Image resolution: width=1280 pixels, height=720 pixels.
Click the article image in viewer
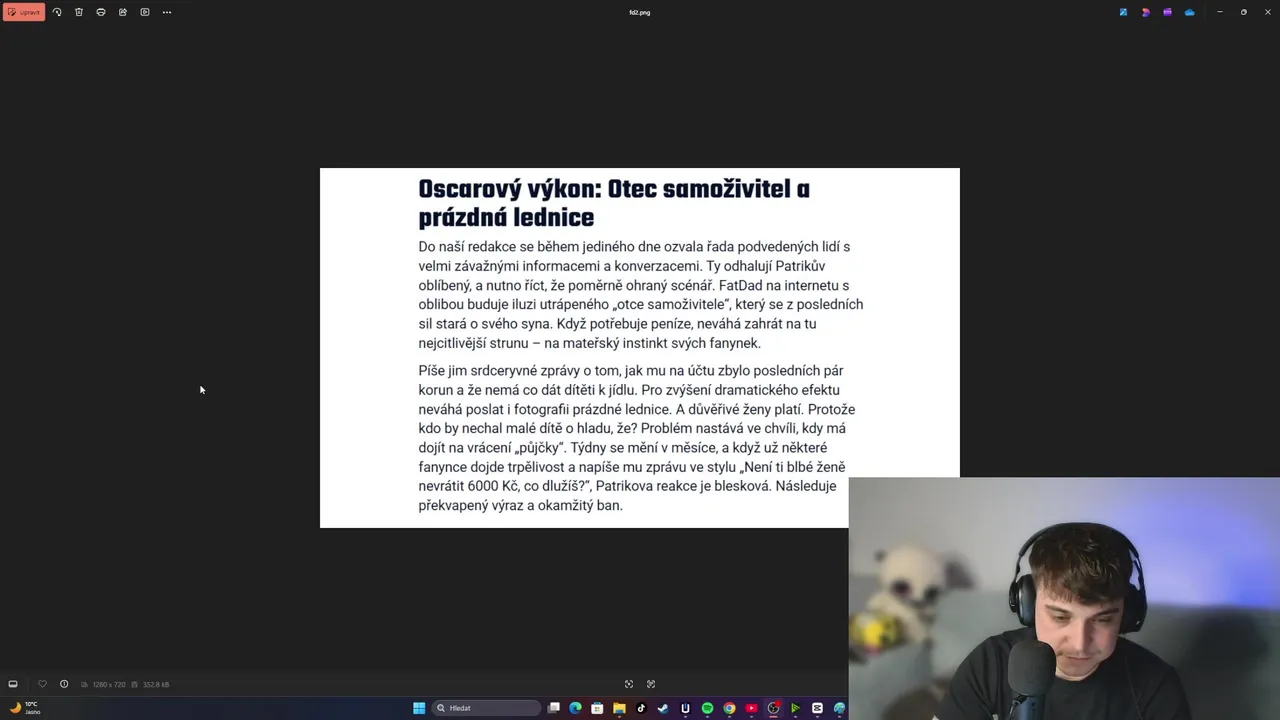[640, 347]
